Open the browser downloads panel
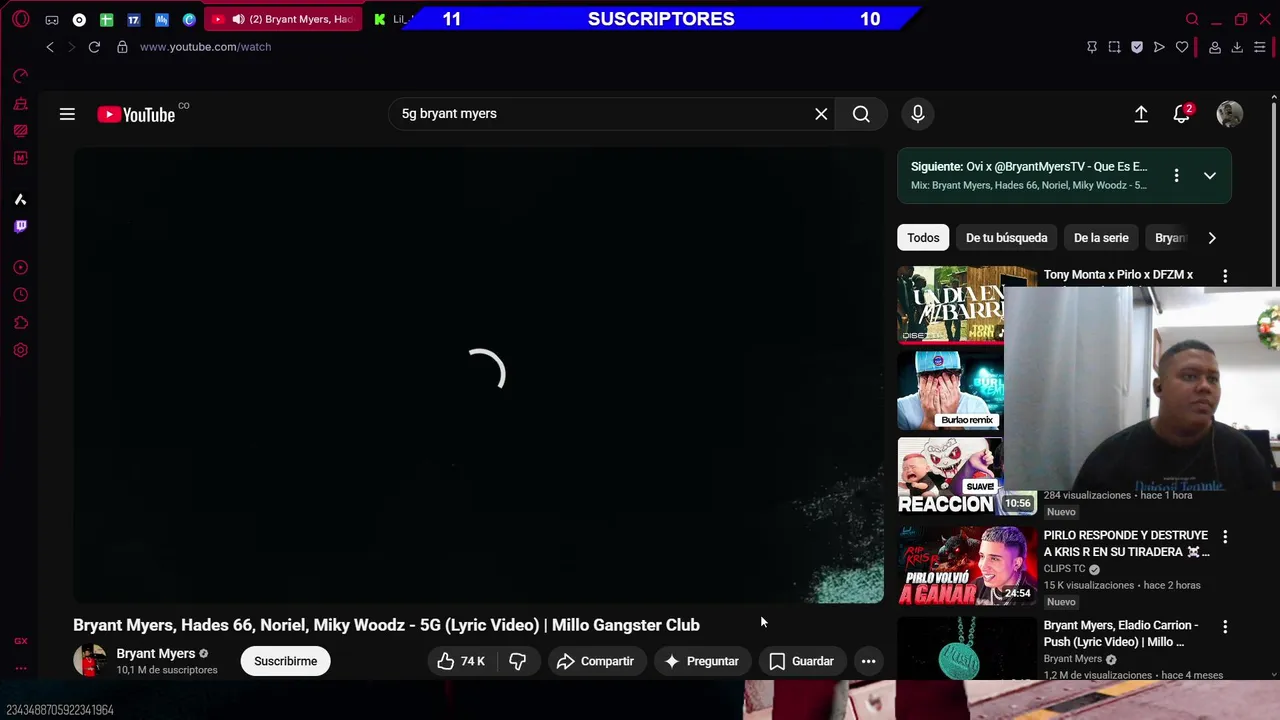This screenshot has height=720, width=1280. point(1237,47)
